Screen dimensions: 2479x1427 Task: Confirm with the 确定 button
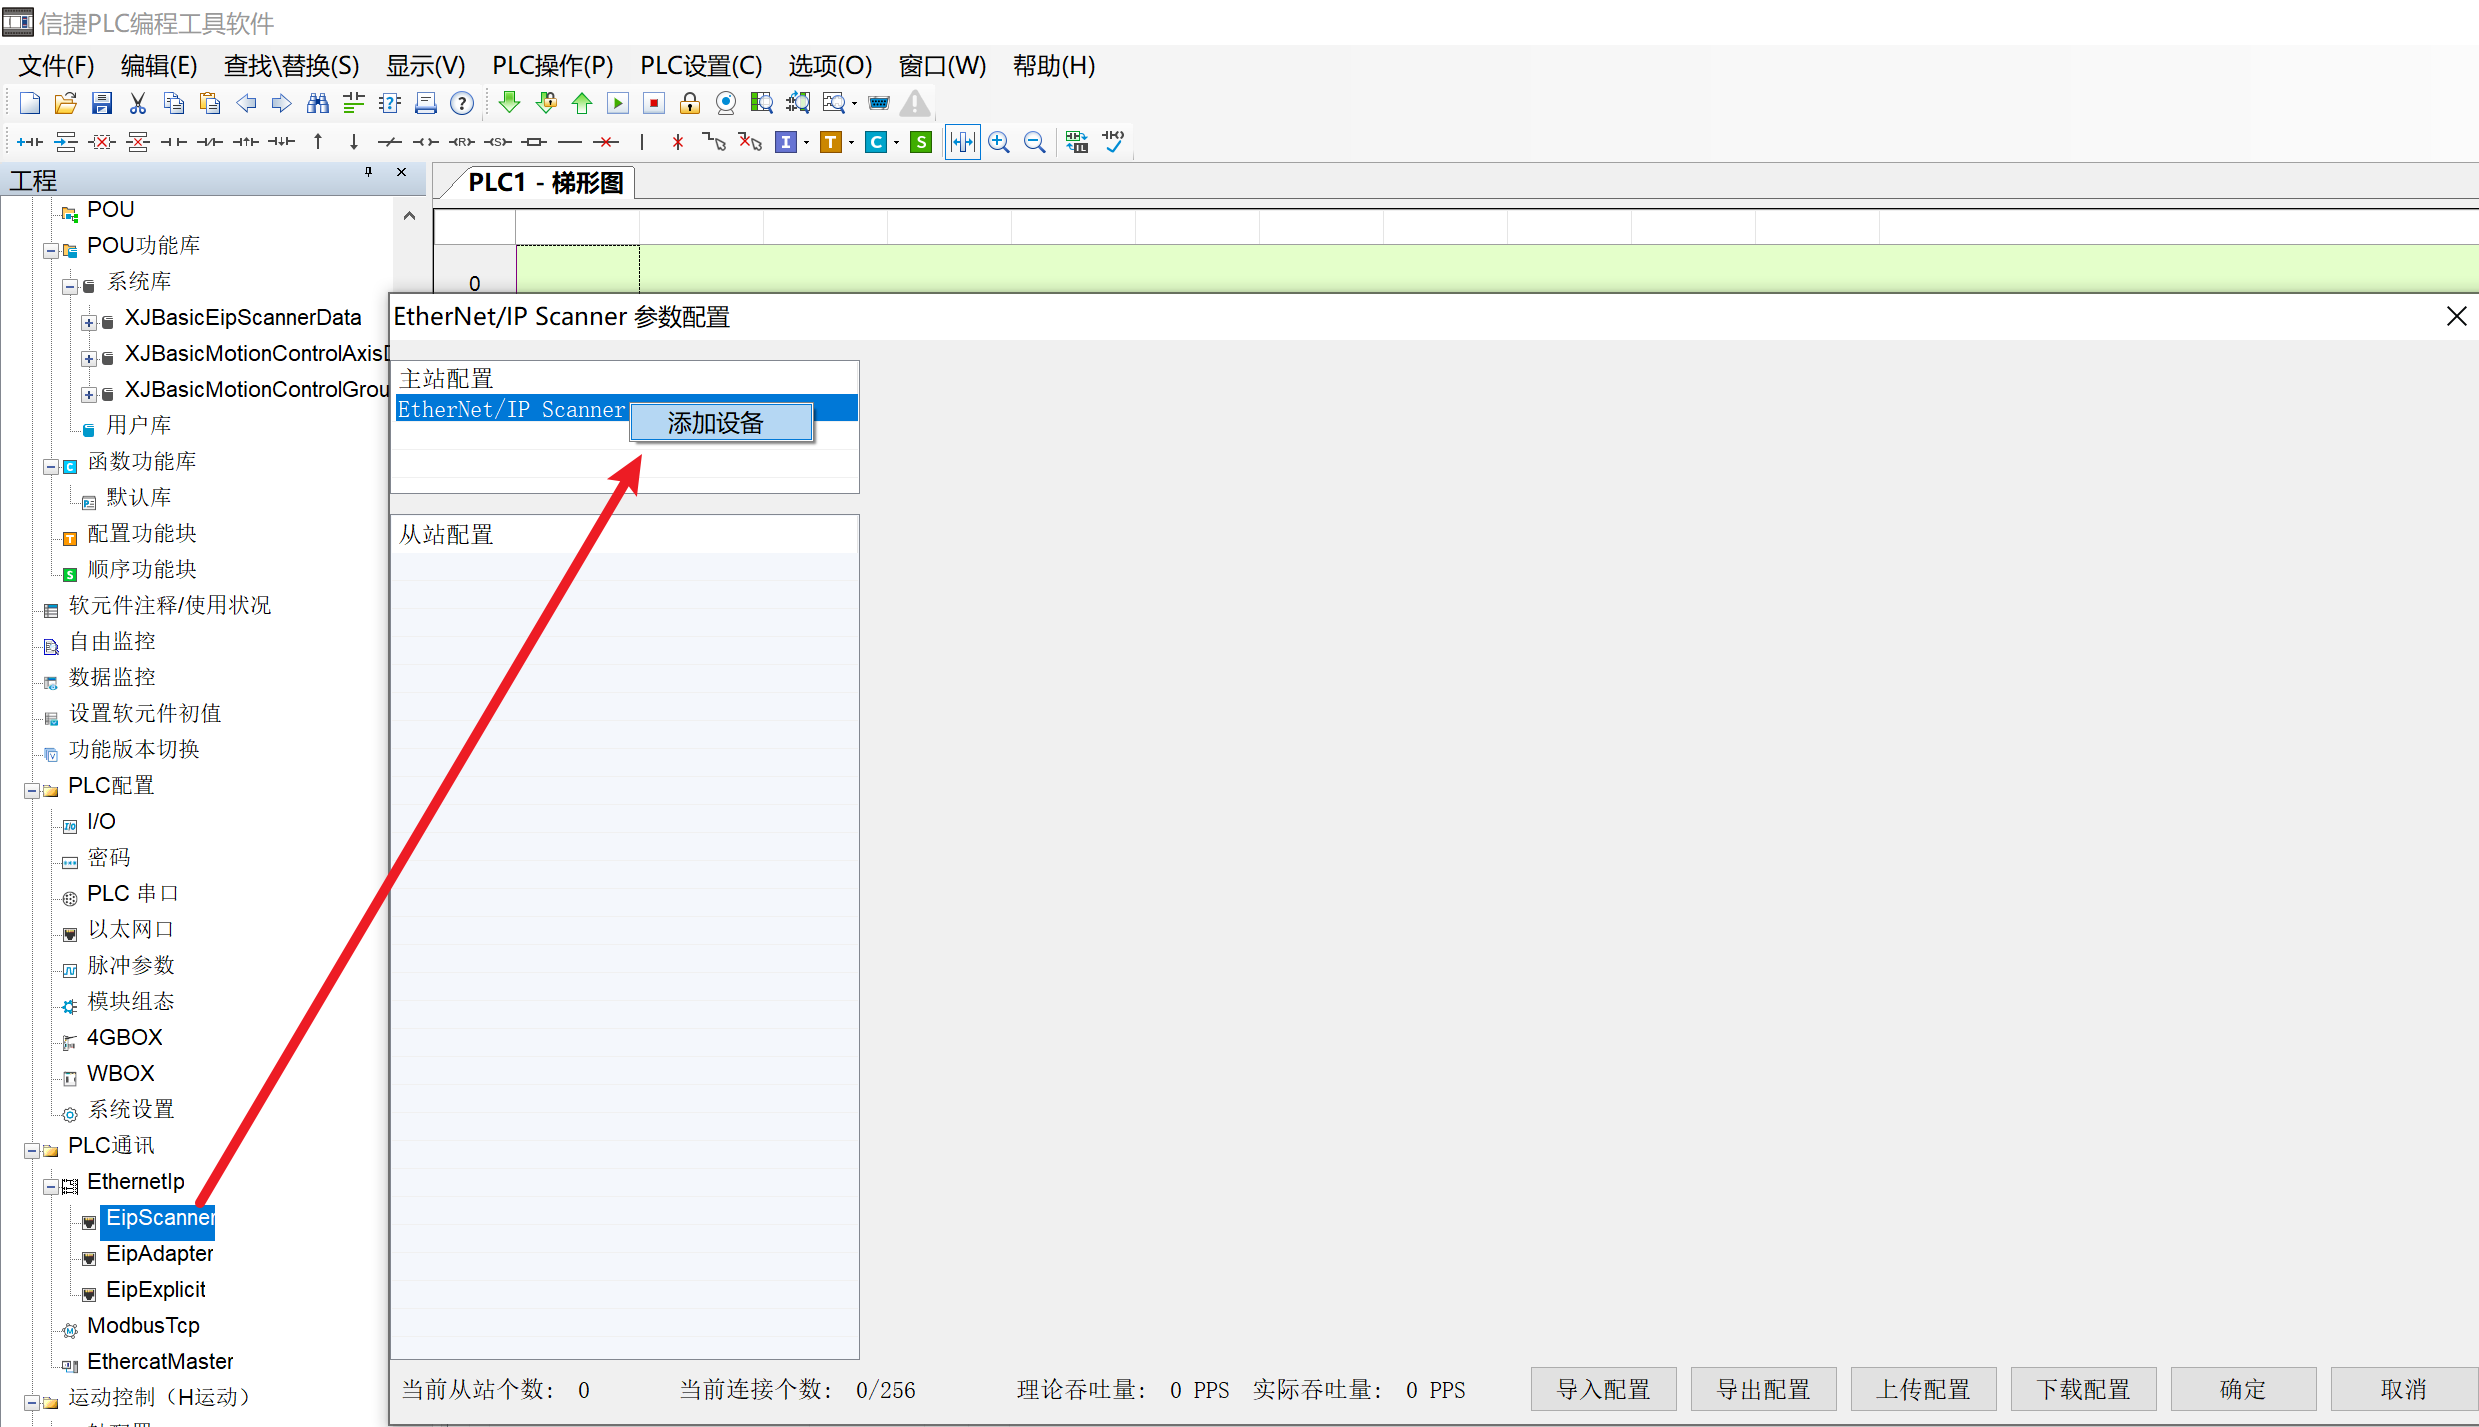click(x=2243, y=1389)
